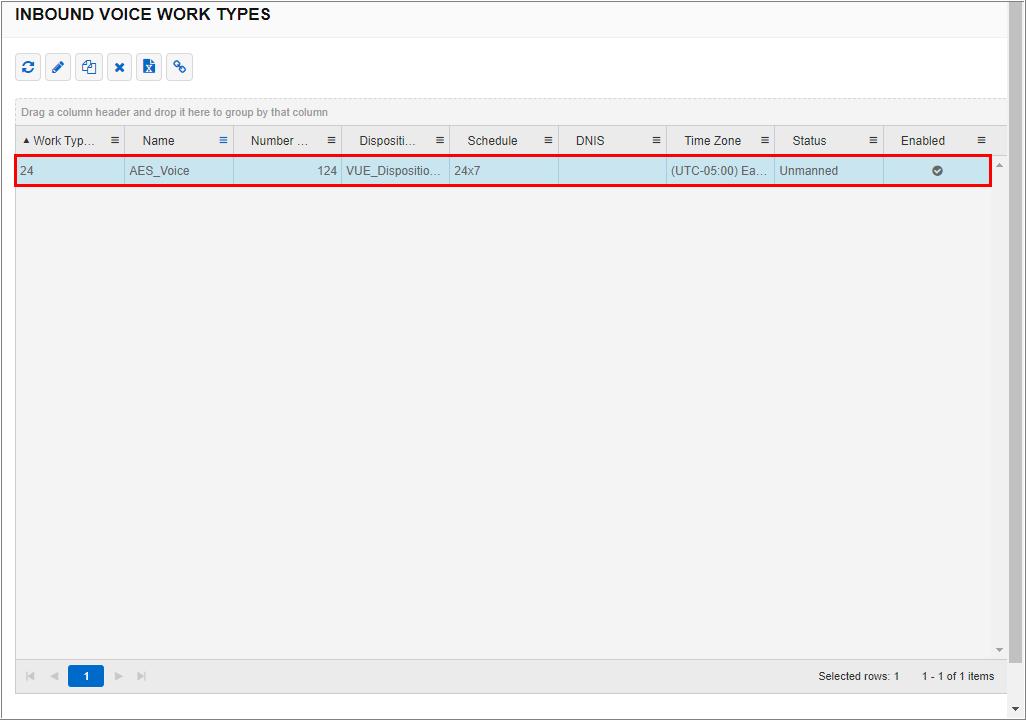Image resolution: width=1026 pixels, height=720 pixels.
Task: Export the work types to Excel
Action: pos(149,67)
